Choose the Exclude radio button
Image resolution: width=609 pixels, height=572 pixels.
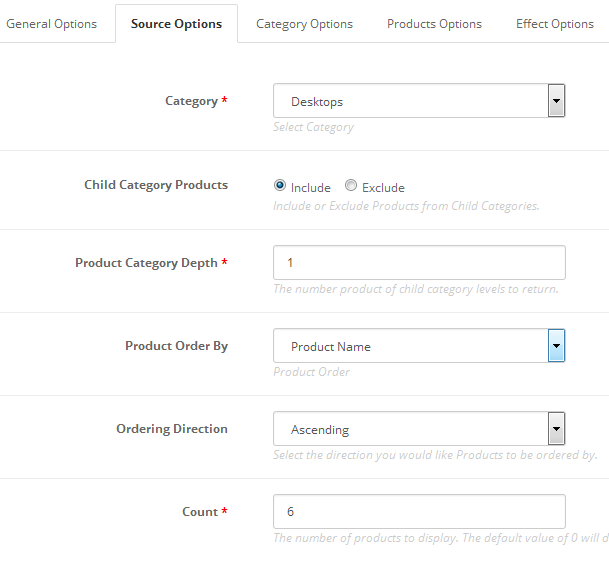click(x=351, y=186)
